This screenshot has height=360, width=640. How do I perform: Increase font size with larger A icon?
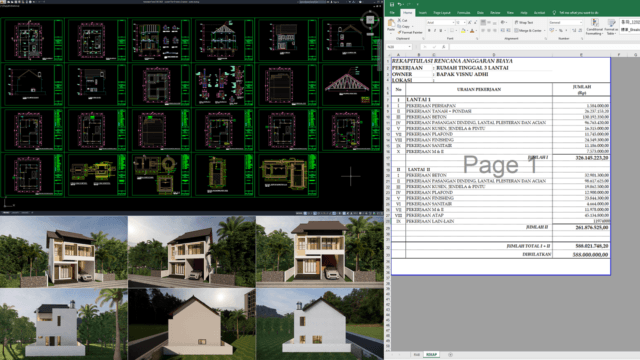point(469,22)
